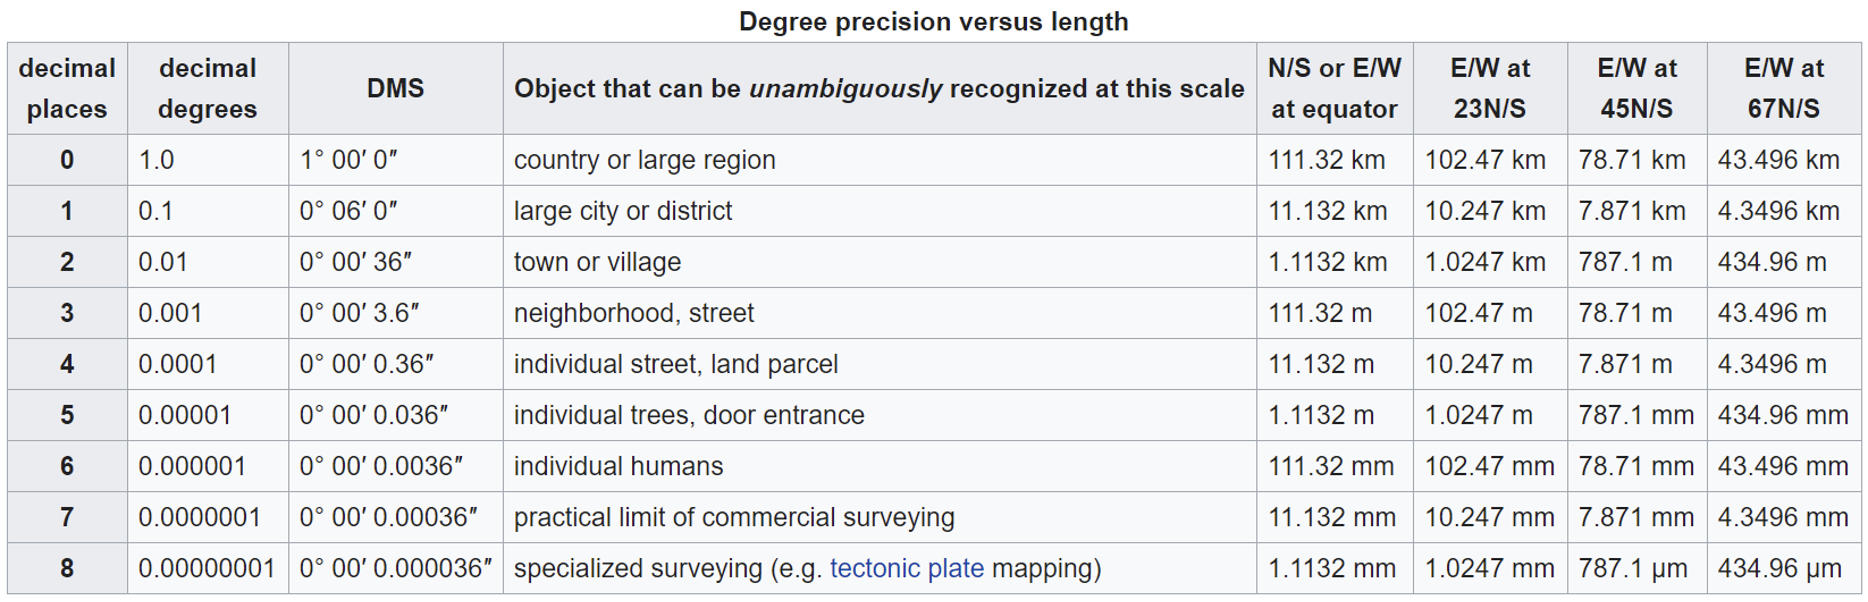Screen dimensions: 1868x602
Task: Click the "country or large region" cell
Action: pos(645,160)
